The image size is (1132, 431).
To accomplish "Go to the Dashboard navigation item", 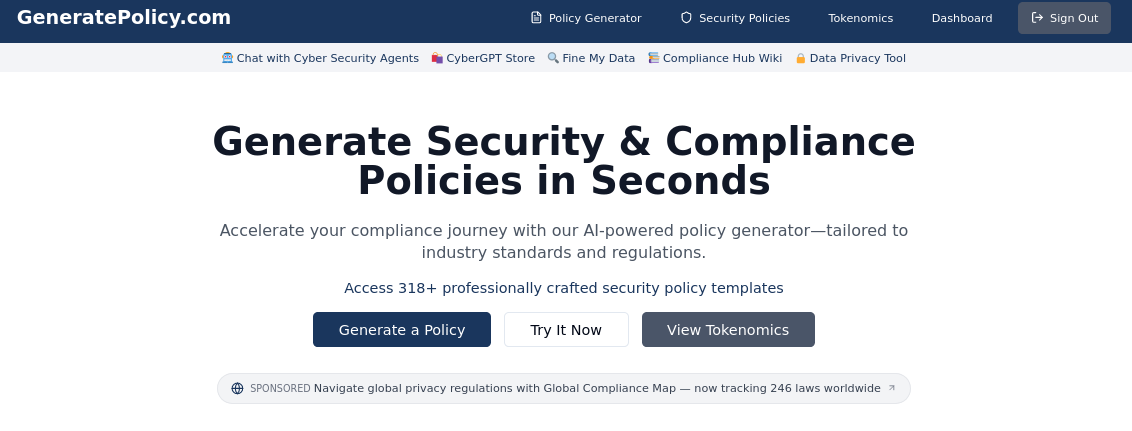I will point(962,18).
